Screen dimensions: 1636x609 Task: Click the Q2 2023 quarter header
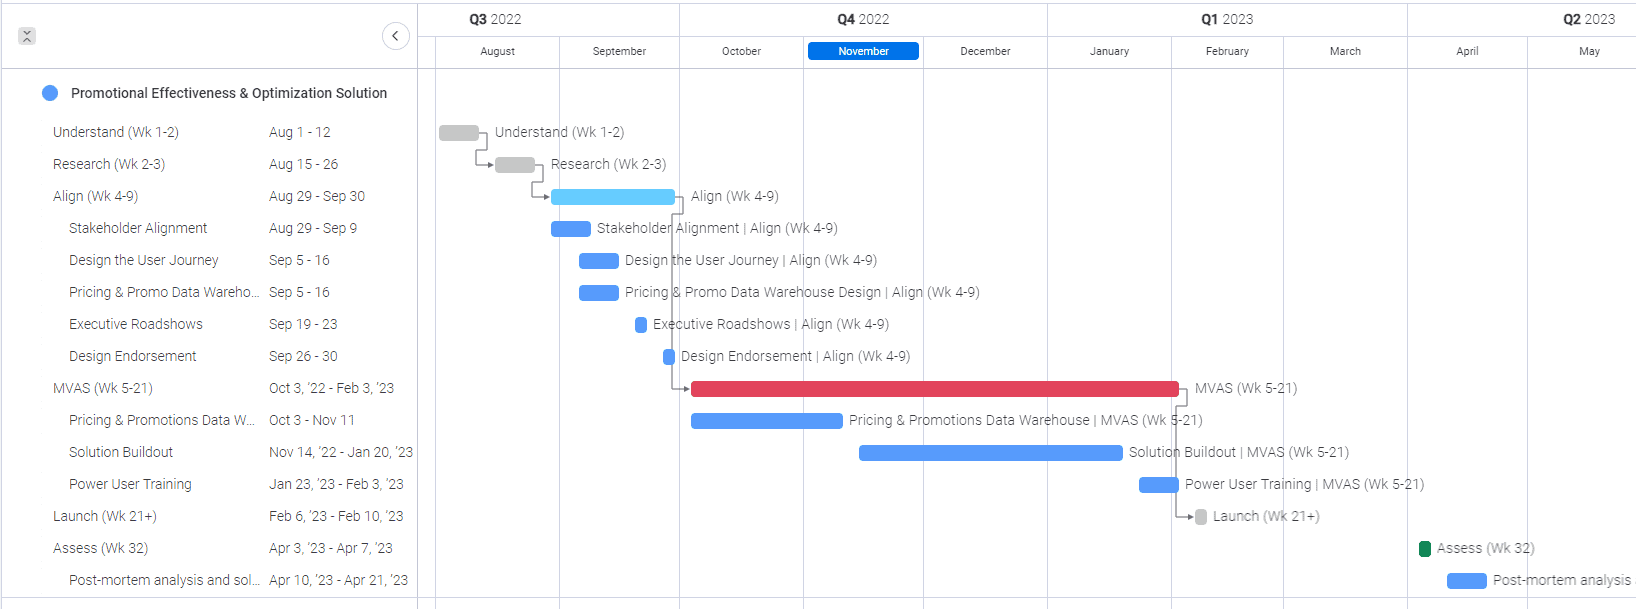[1589, 19]
